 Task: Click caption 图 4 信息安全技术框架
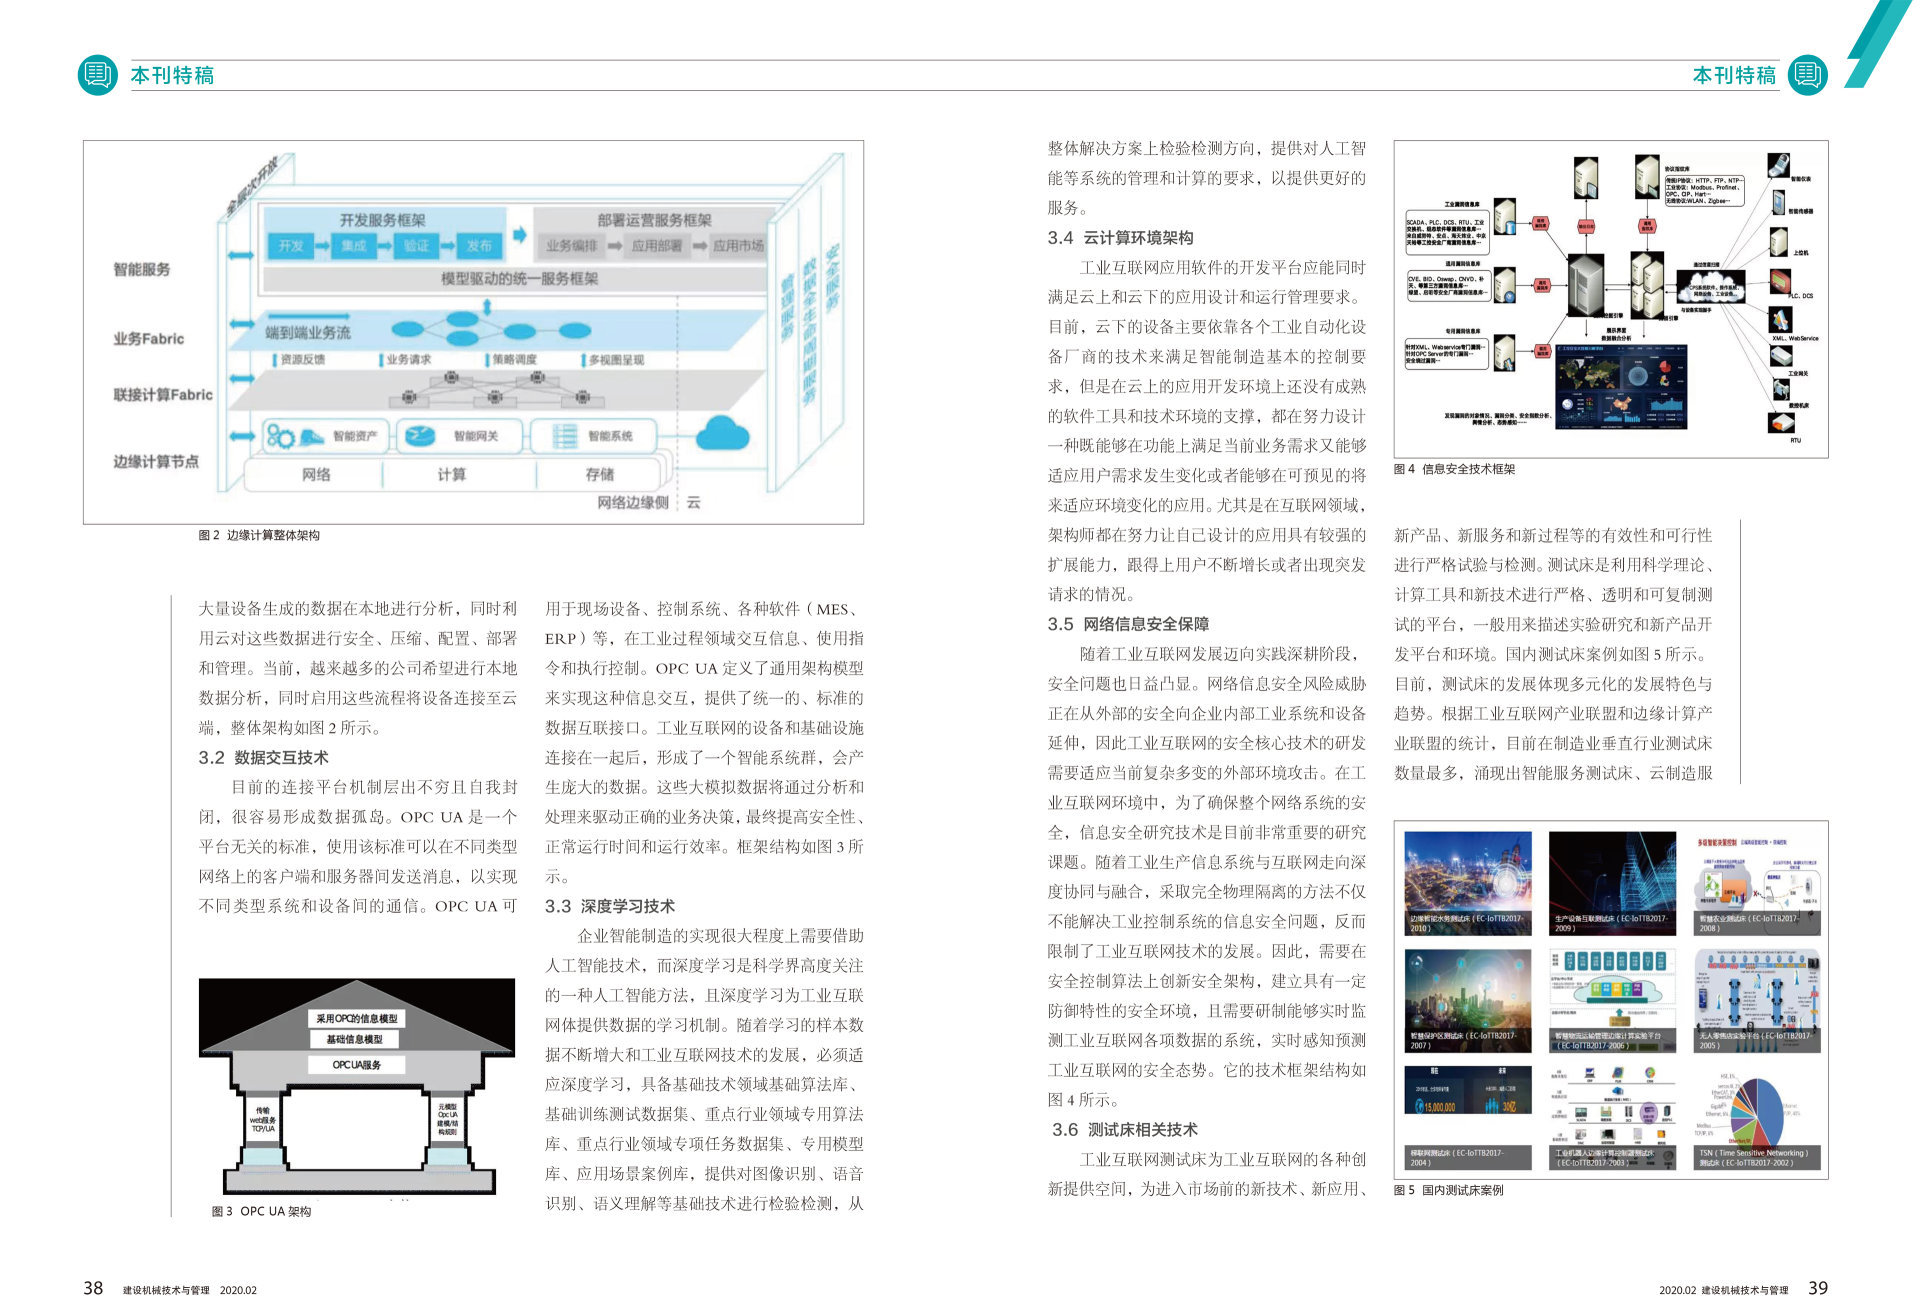[1454, 469]
